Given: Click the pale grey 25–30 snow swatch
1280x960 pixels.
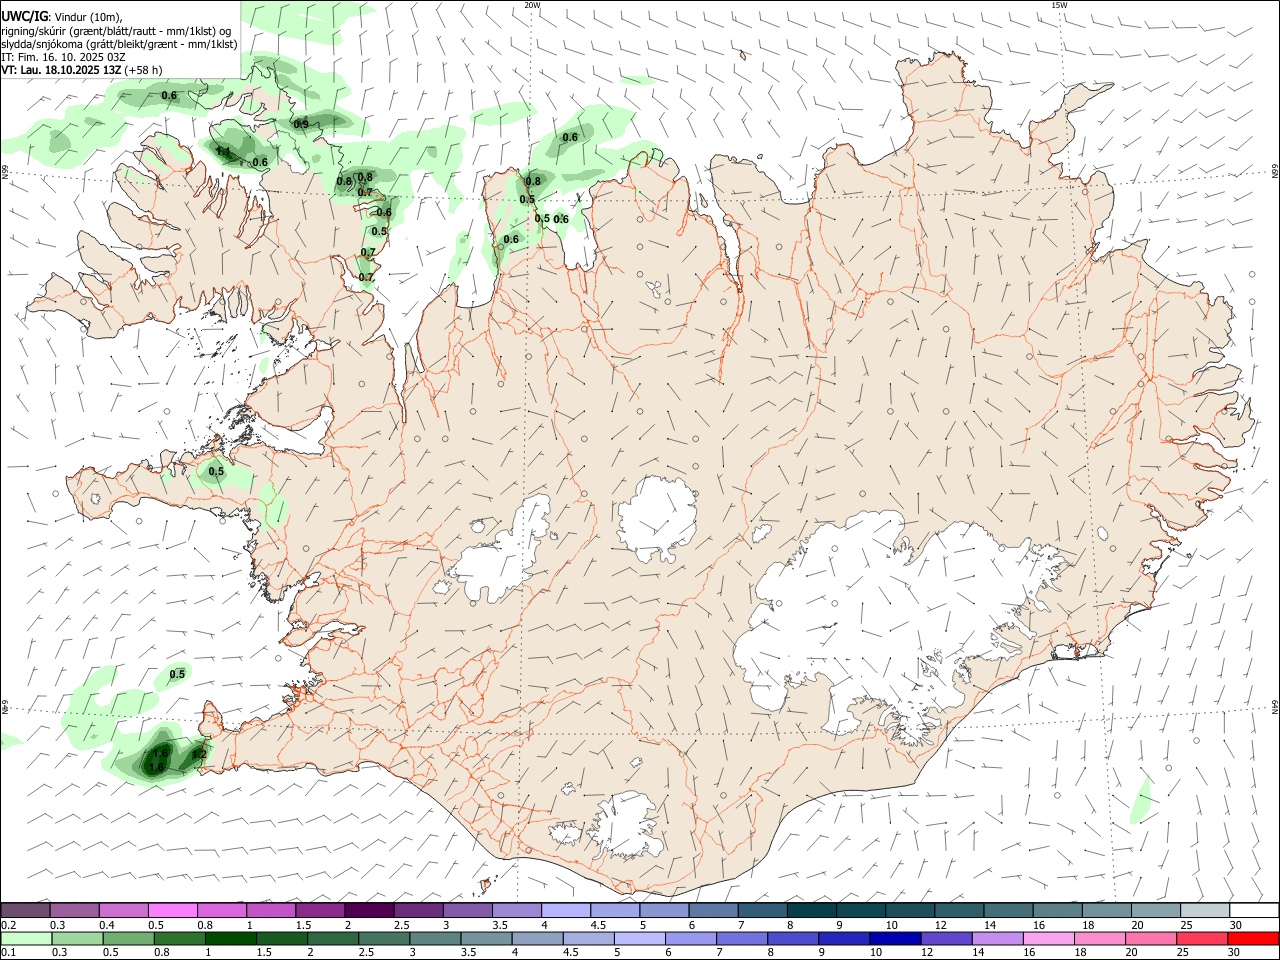Looking at the screenshot, I should 1205,910.
